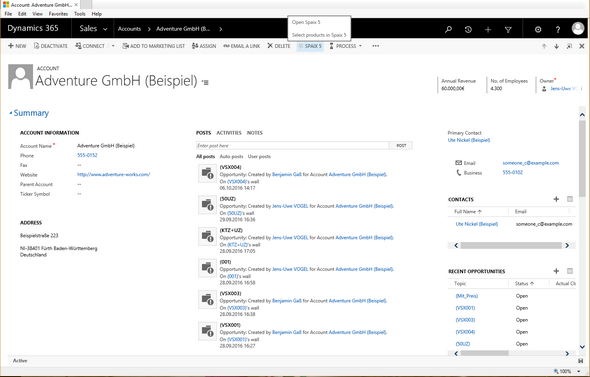
Task: Click the Accounts breadcrumb
Action: click(129, 29)
